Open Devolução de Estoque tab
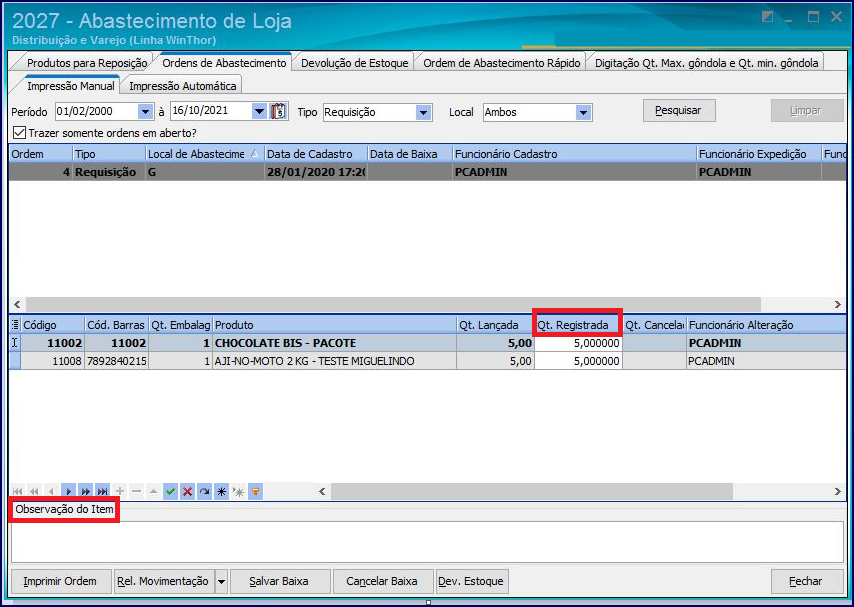The width and height of the screenshot is (854, 607). [355, 63]
